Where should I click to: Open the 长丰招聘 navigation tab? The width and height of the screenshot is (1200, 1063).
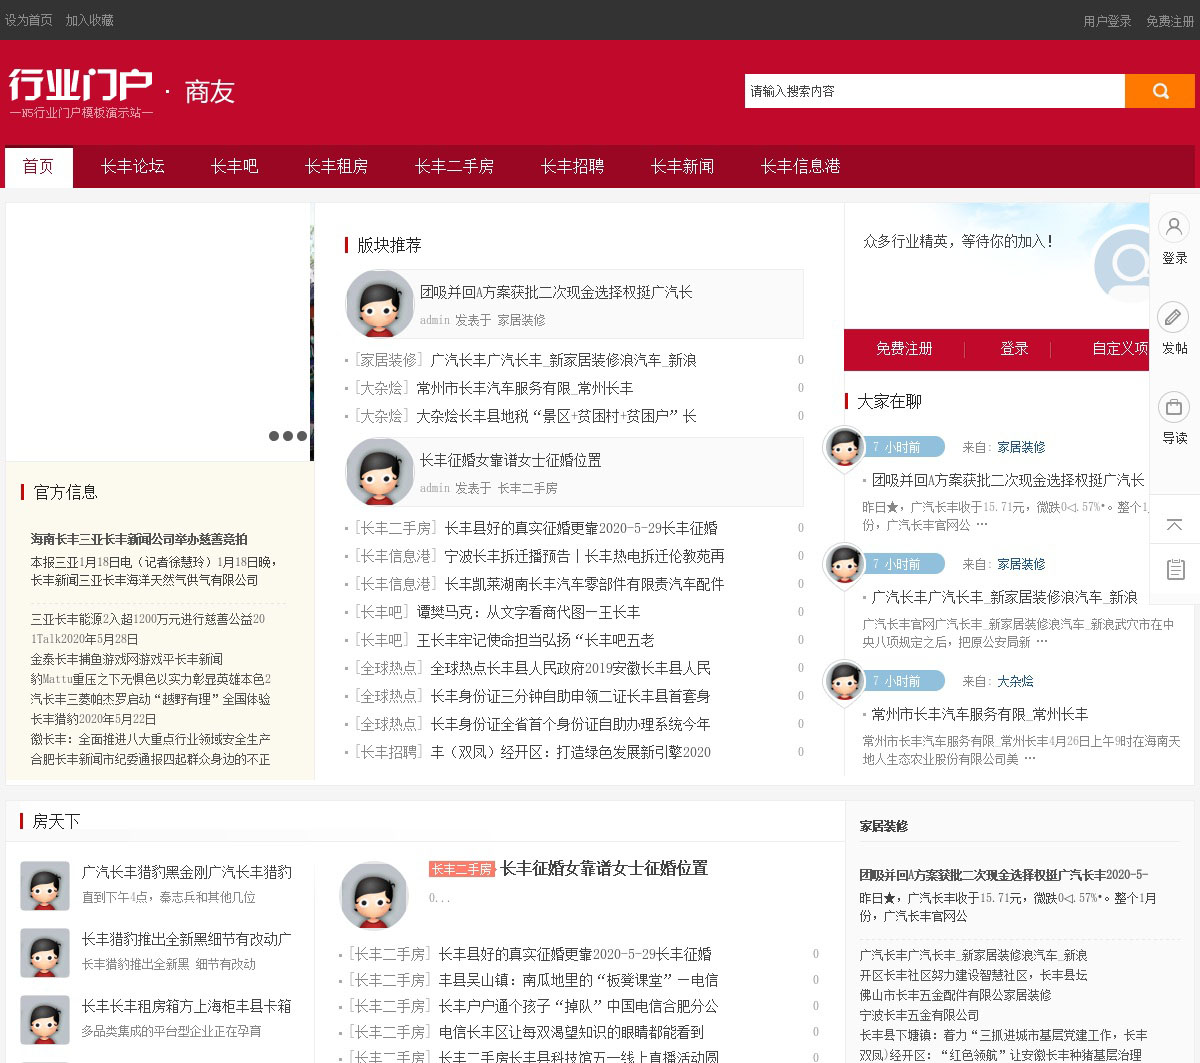(572, 166)
